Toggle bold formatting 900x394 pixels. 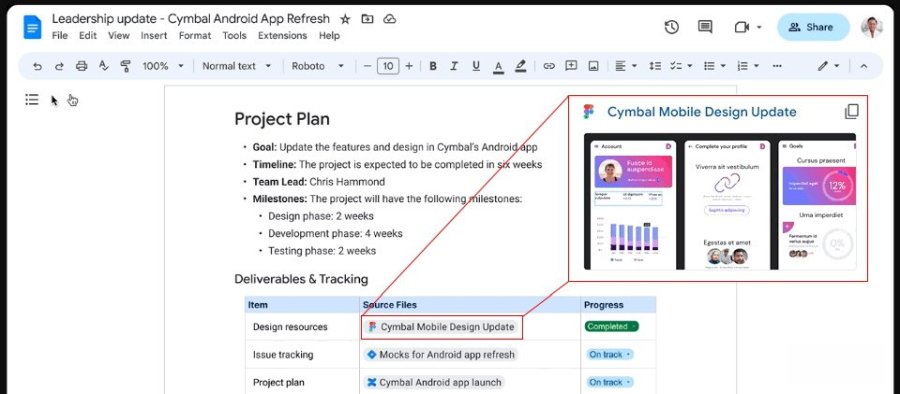(433, 66)
